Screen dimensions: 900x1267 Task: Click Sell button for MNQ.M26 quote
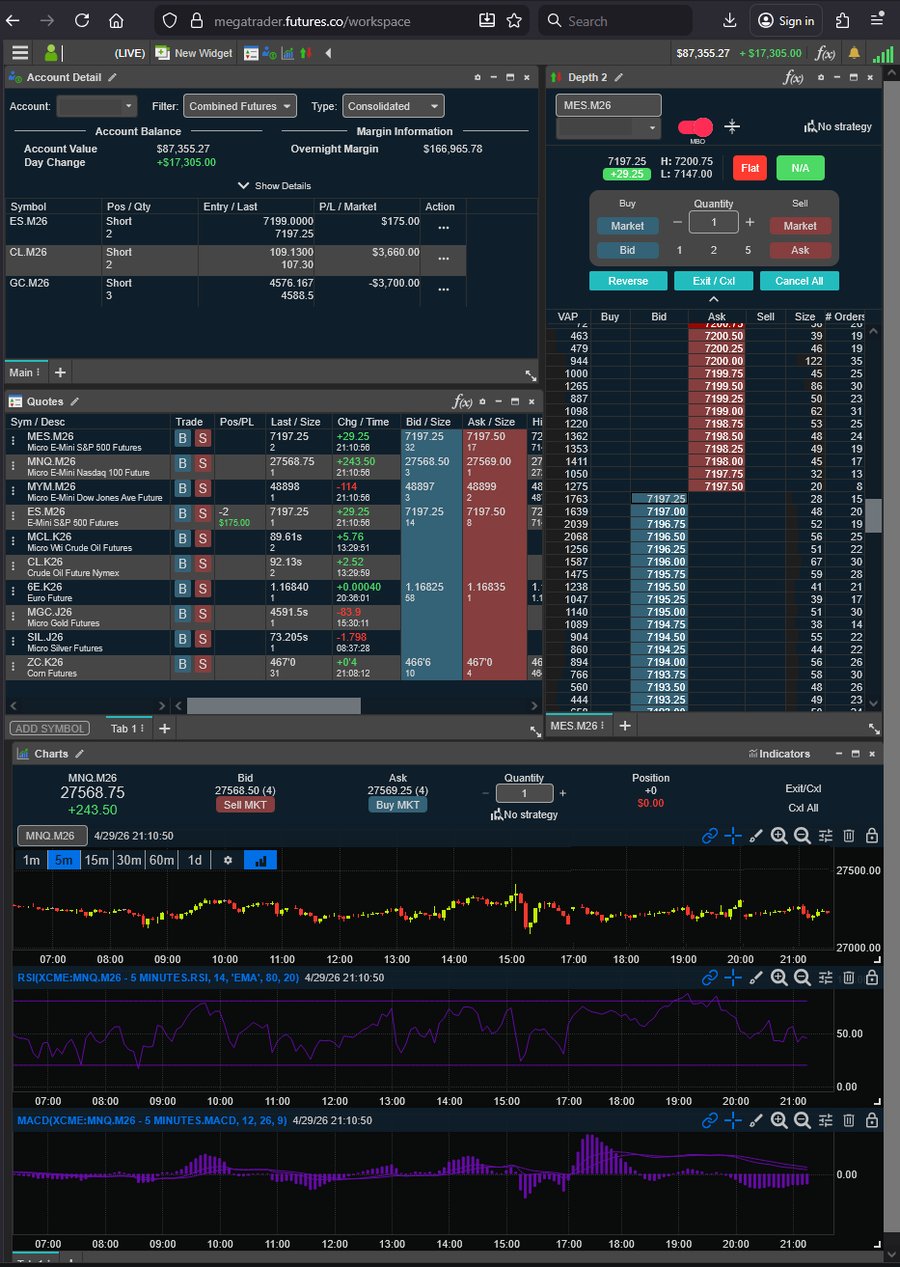[x=202, y=464]
